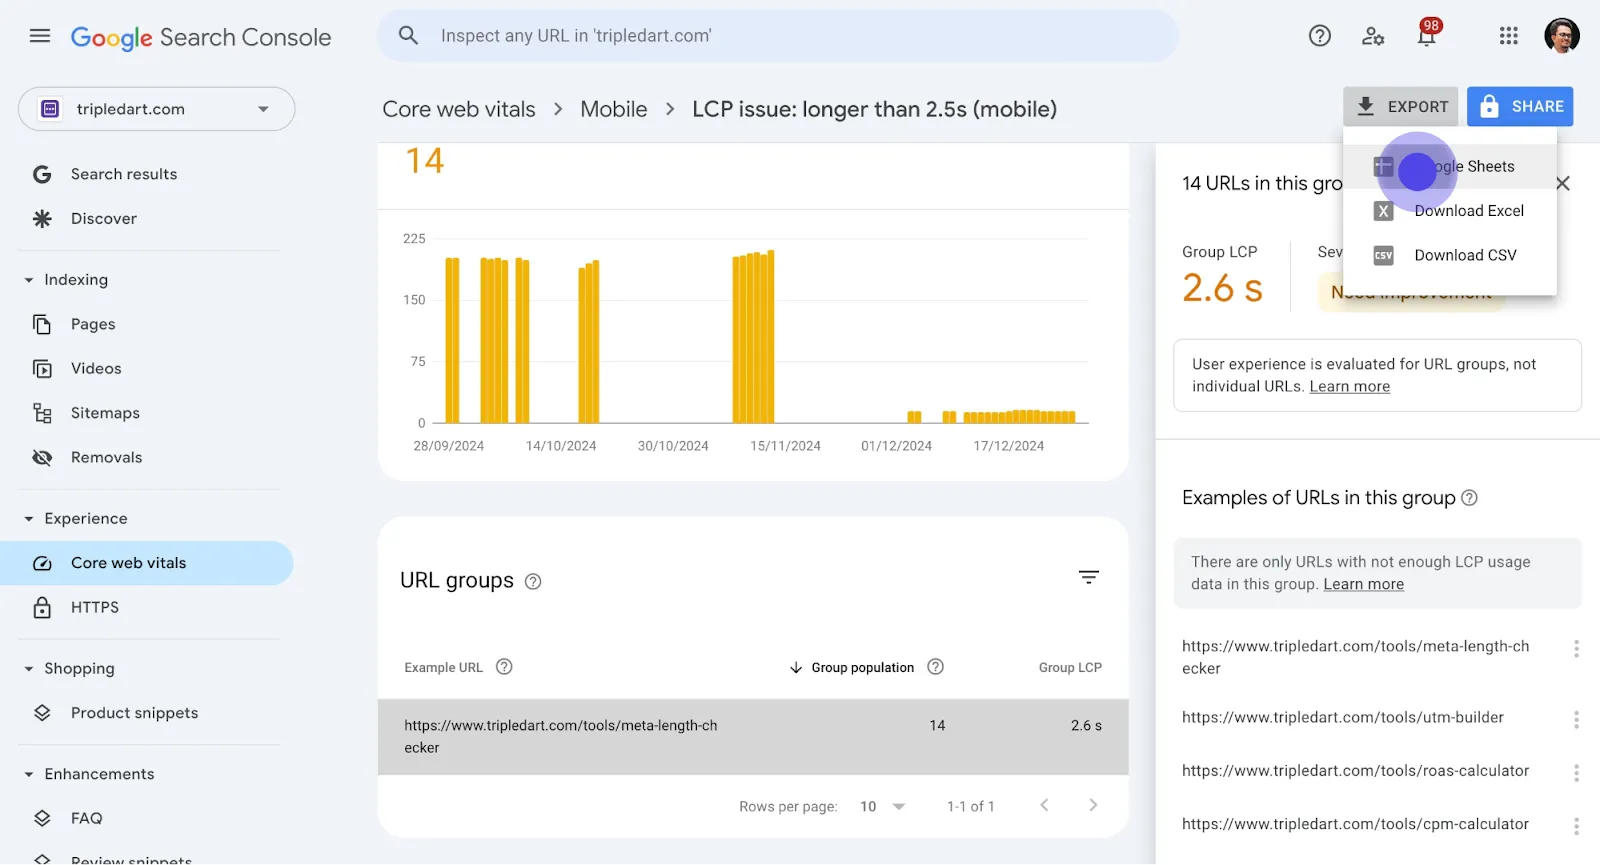The image size is (1600, 865).
Task: Click the search magnifier icon
Action: 408,36
